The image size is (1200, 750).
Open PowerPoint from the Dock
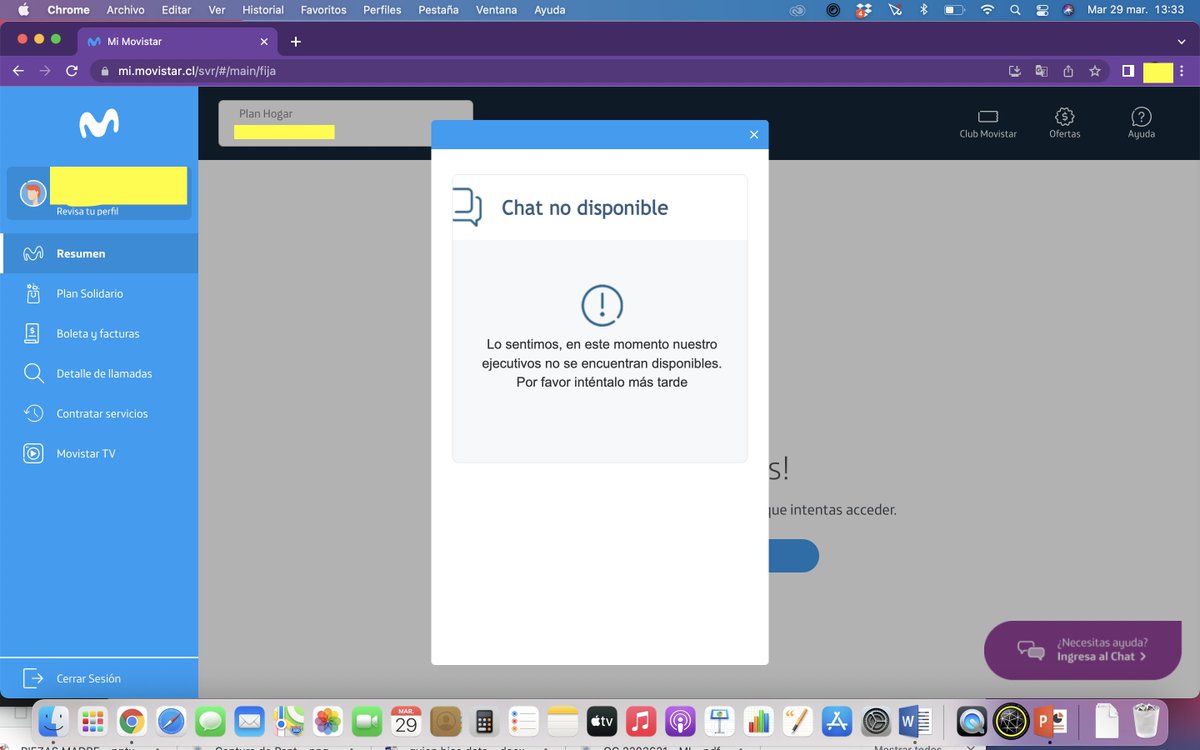point(1050,721)
